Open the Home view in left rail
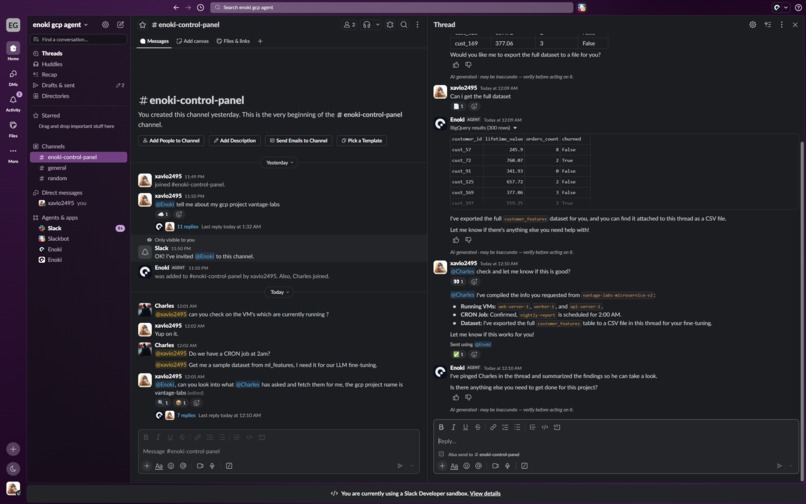Screen dimensions: 806x504 point(13,50)
